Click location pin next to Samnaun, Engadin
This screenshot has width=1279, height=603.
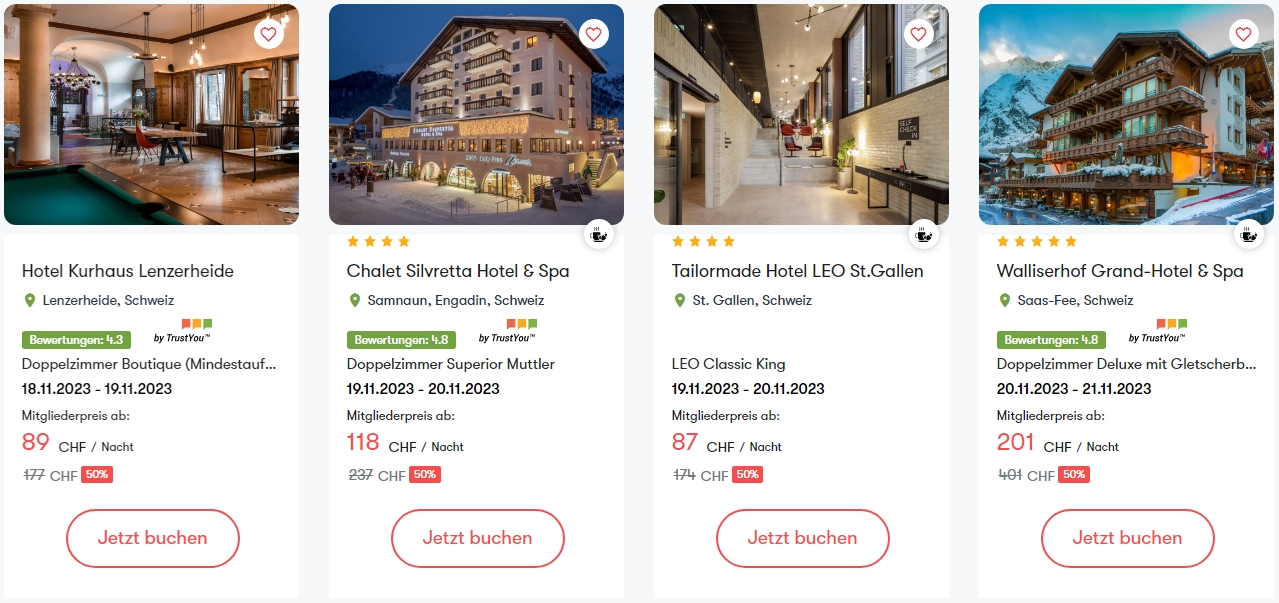coord(355,300)
